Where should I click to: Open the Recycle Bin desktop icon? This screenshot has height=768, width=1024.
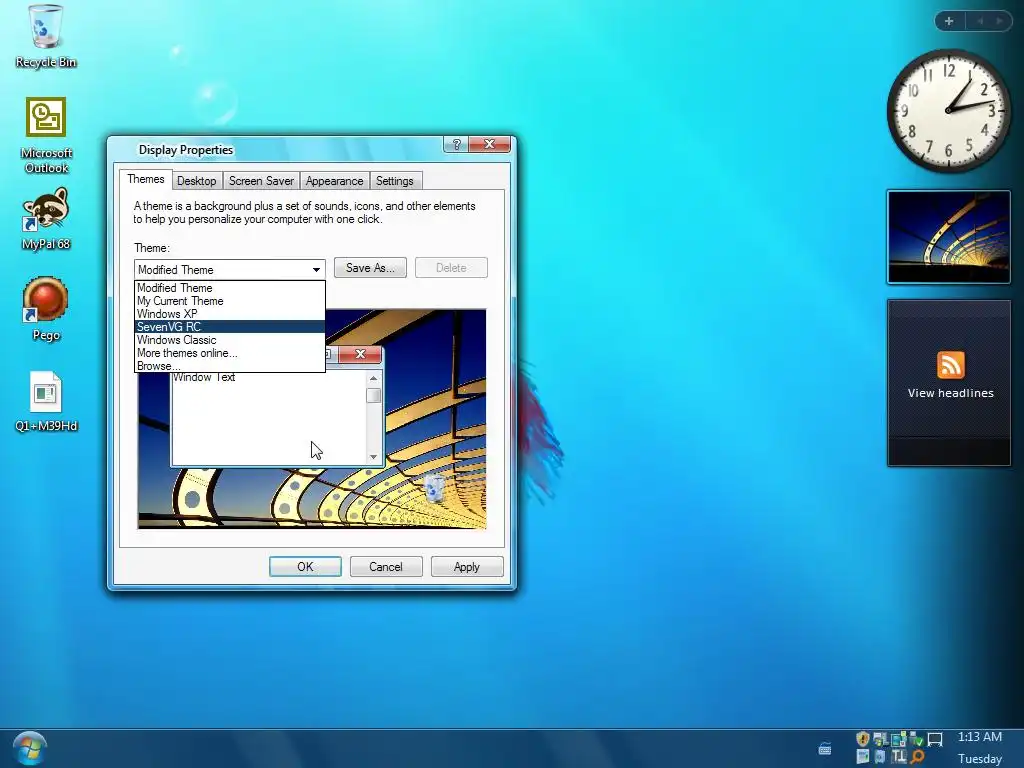click(x=46, y=36)
